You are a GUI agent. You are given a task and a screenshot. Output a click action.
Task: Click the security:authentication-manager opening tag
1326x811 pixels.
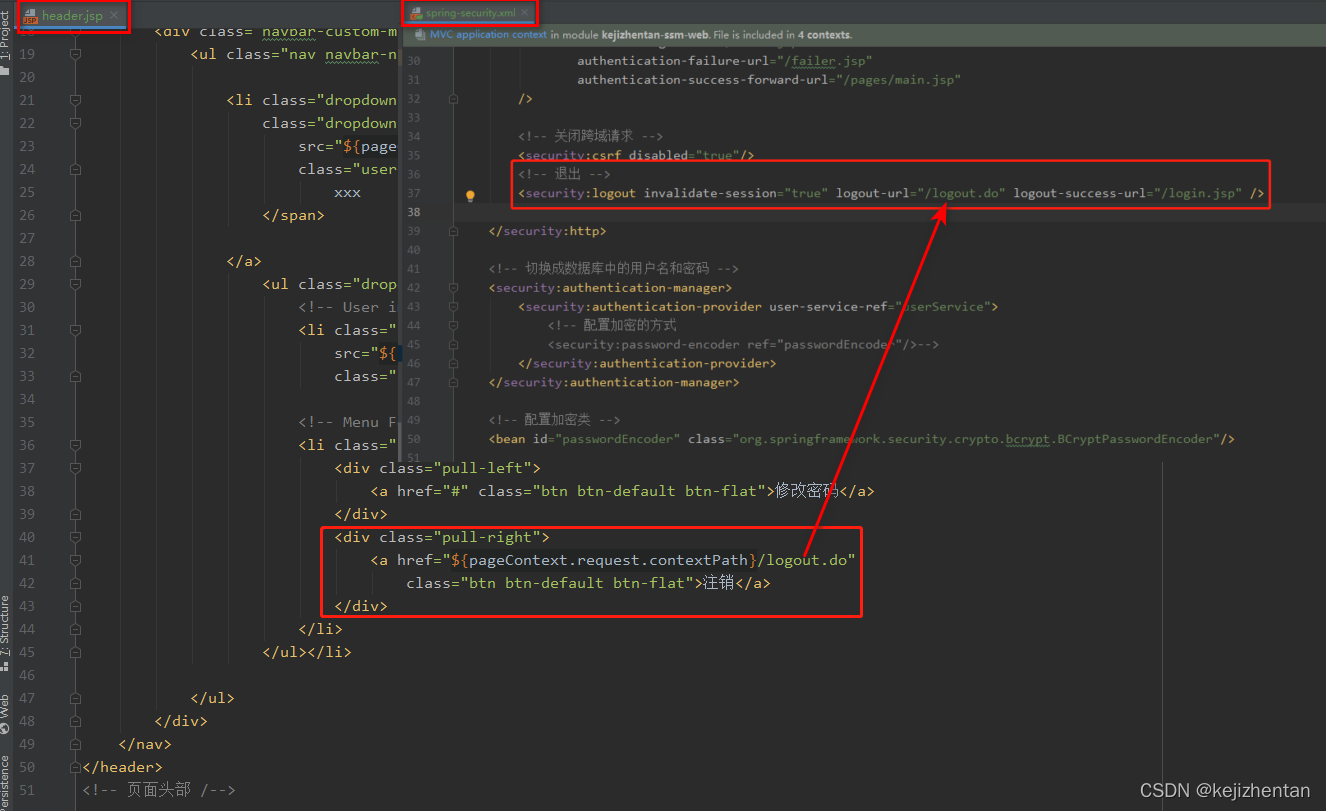(x=610, y=288)
